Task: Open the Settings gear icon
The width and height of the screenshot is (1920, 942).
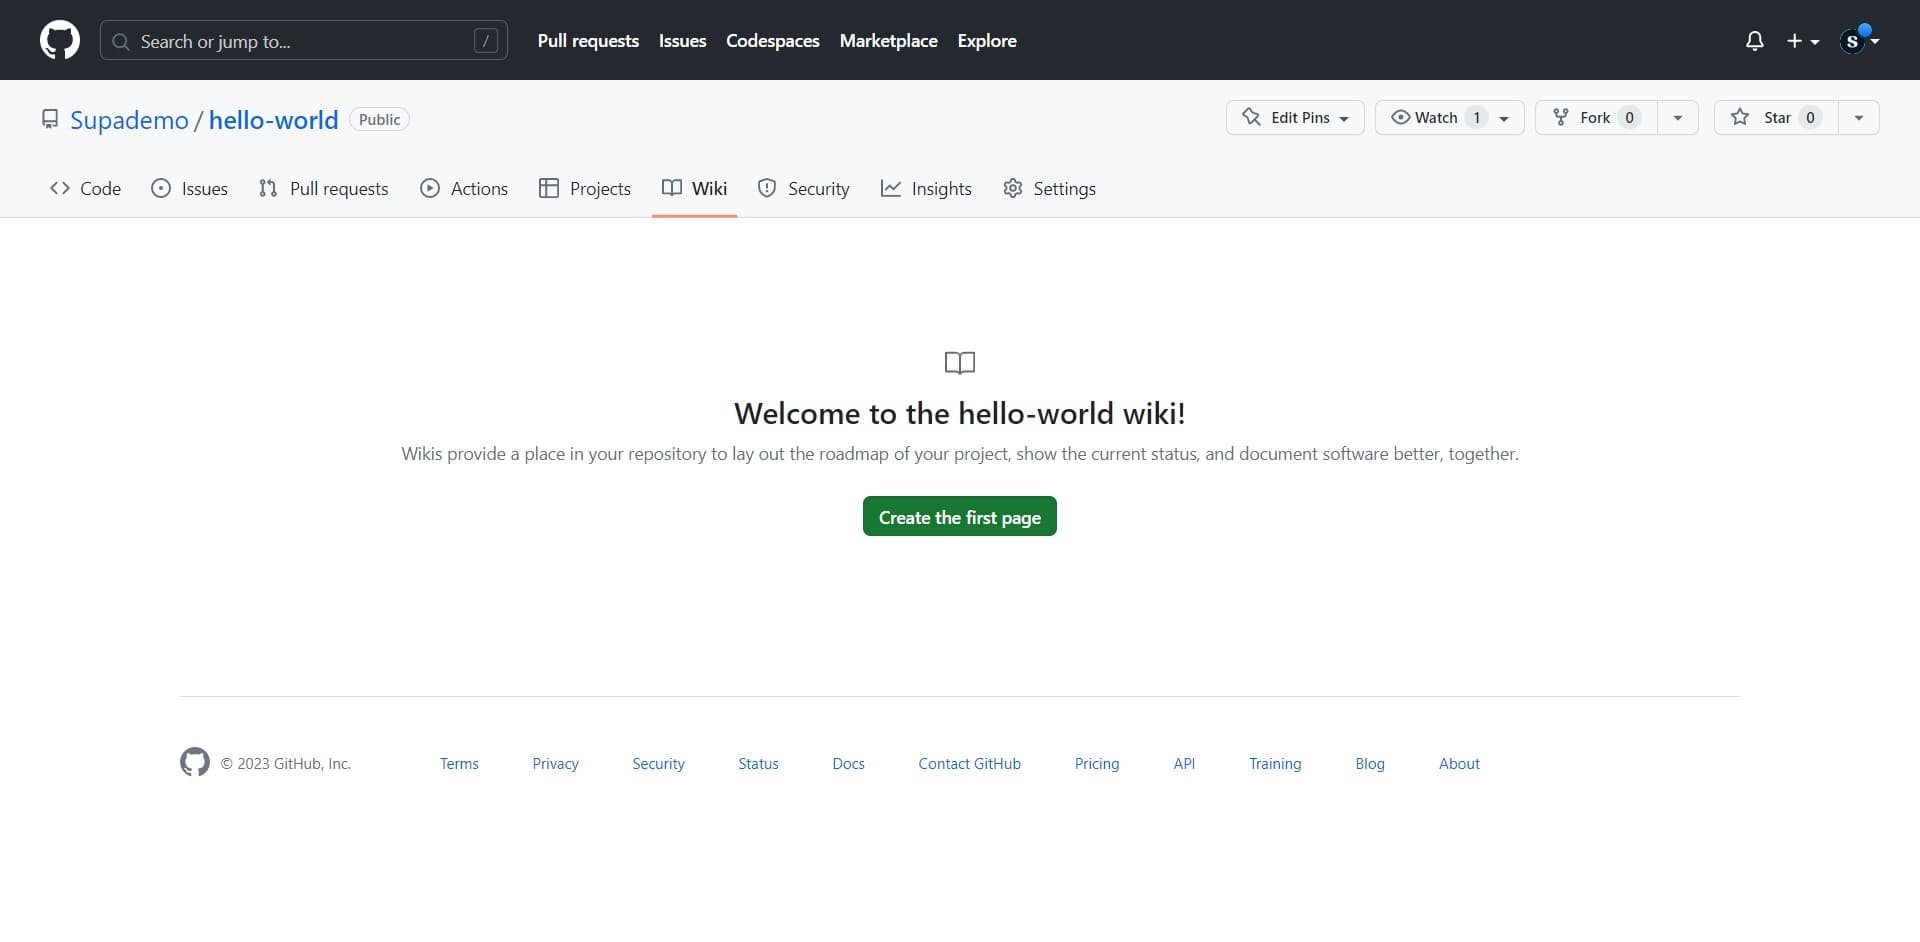Action: click(1012, 188)
